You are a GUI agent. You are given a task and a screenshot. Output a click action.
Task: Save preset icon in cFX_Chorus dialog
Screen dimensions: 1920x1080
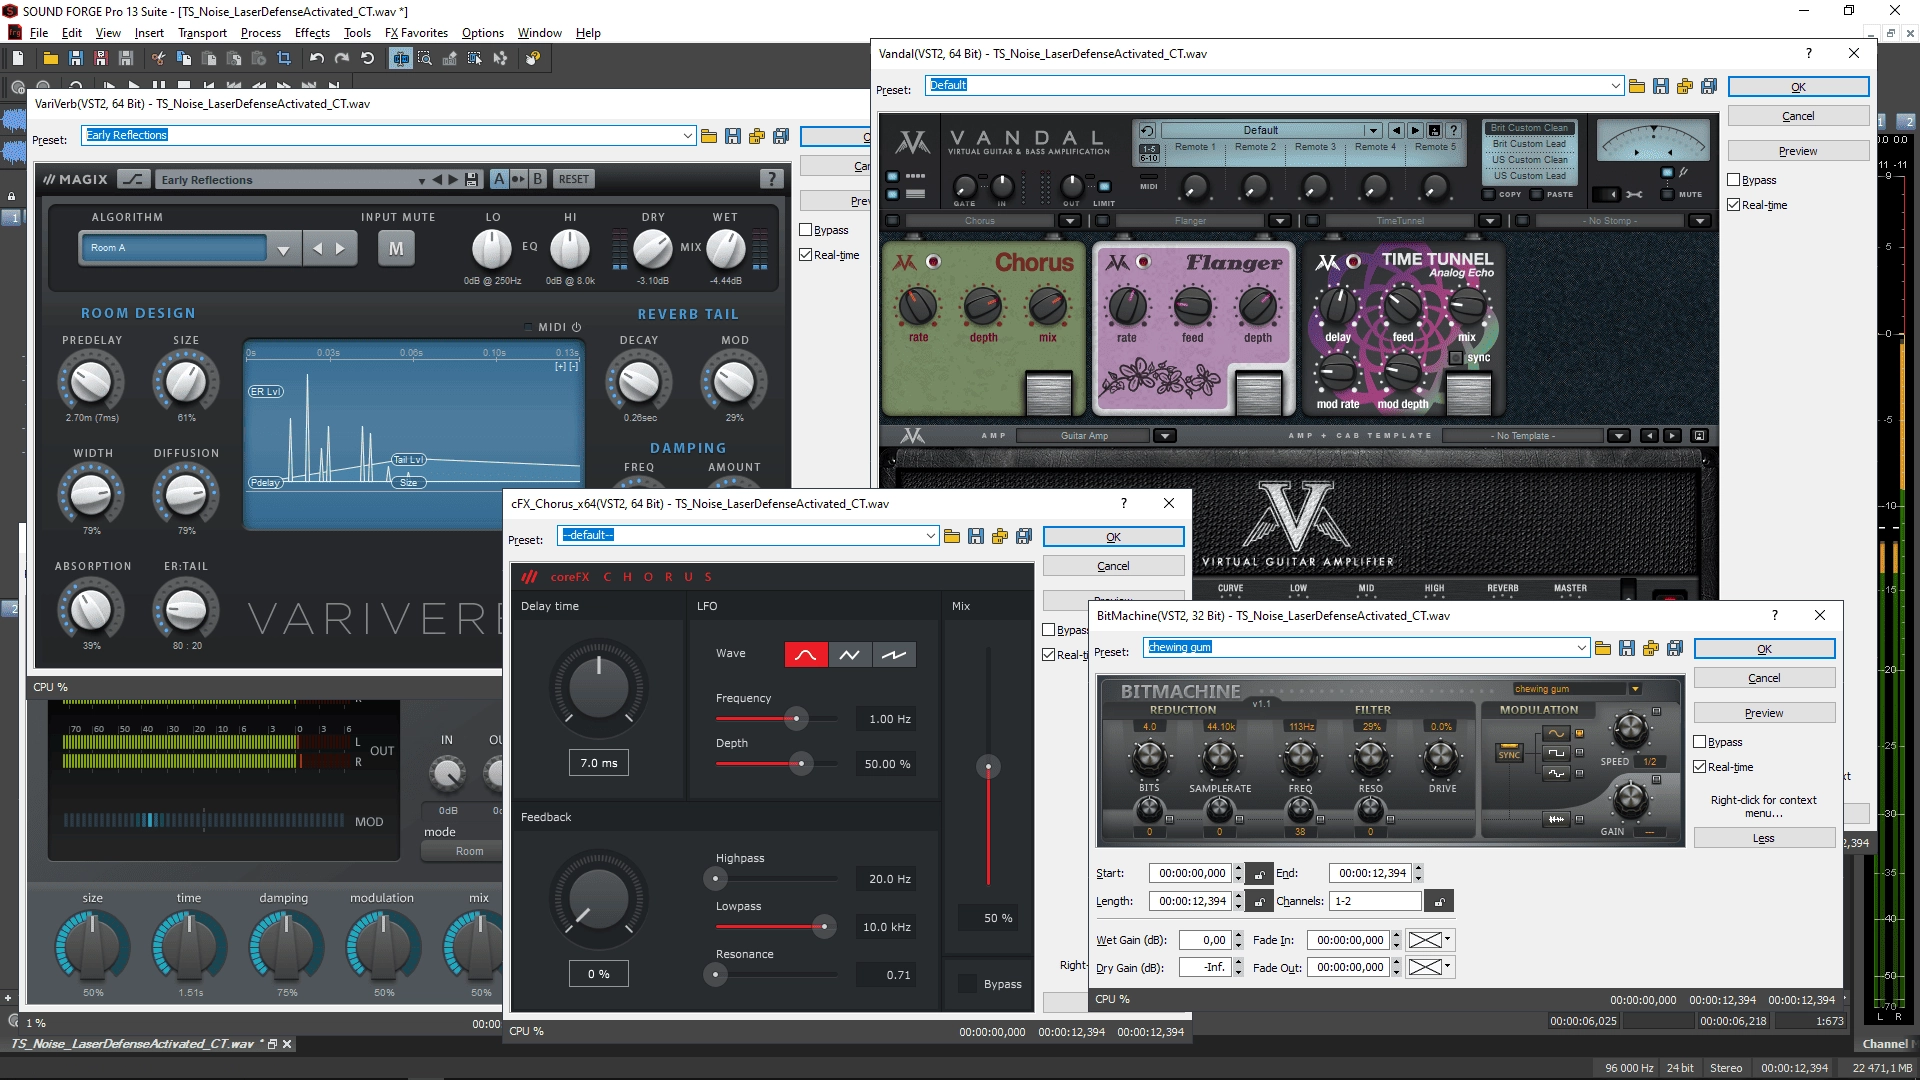(x=976, y=536)
